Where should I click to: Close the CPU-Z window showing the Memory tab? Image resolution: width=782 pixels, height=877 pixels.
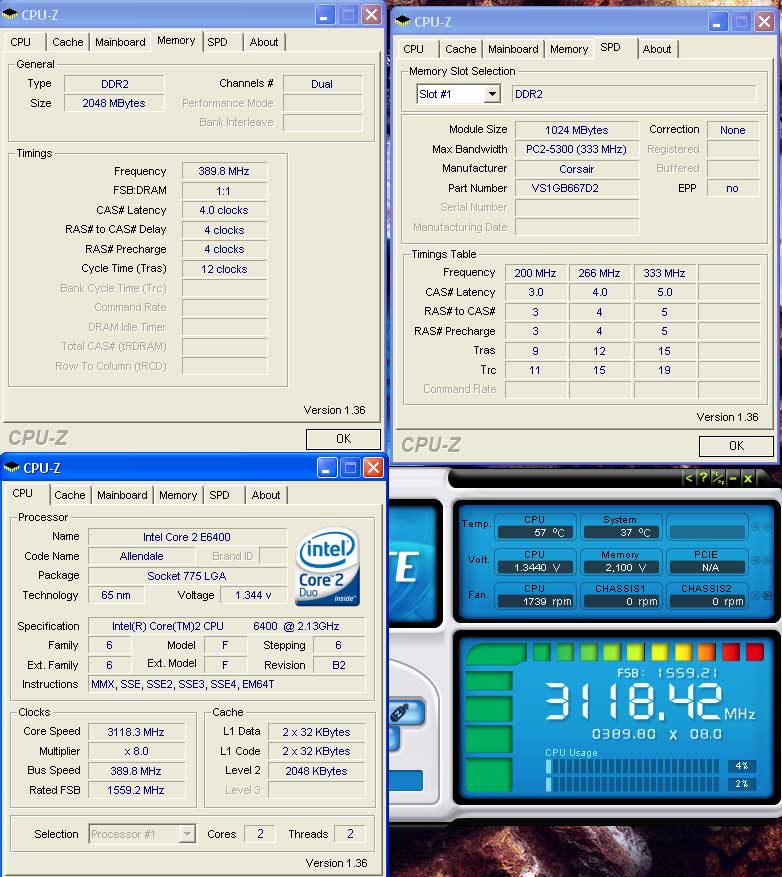point(371,15)
